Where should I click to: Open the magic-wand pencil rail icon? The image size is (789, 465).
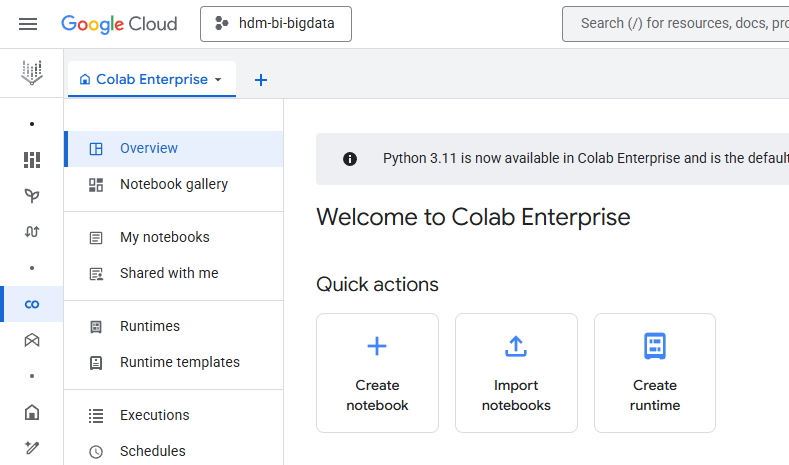[x=32, y=447]
